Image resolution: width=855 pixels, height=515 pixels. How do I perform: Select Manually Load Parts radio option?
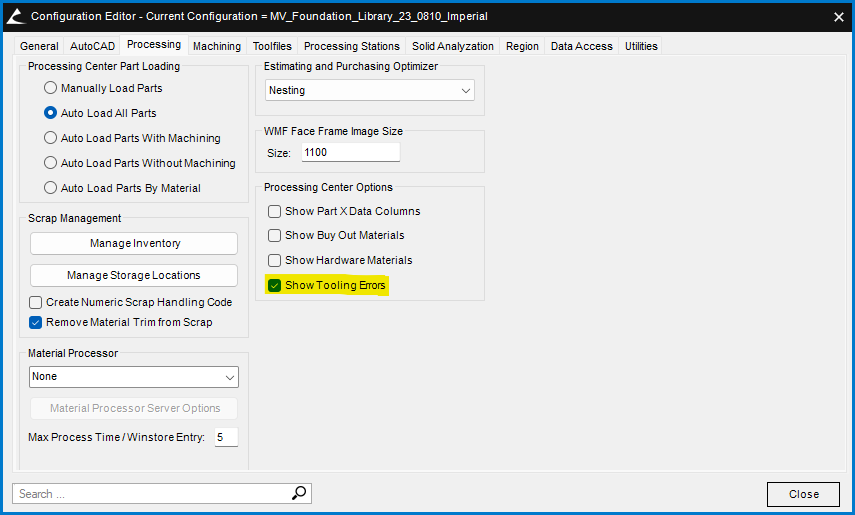coord(51,88)
